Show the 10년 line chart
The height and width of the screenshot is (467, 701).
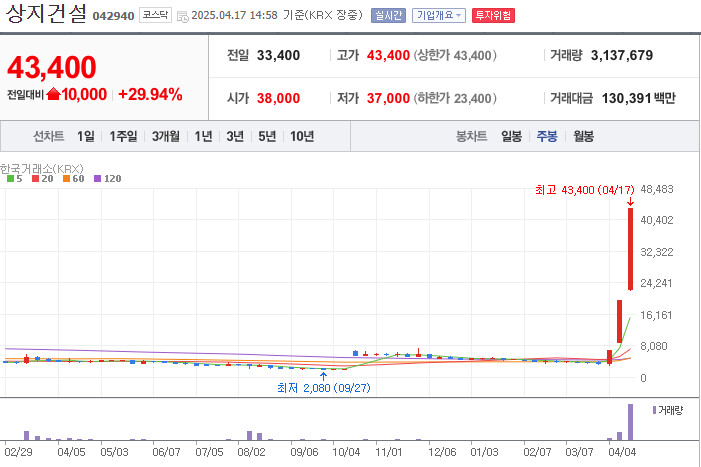tap(301, 136)
